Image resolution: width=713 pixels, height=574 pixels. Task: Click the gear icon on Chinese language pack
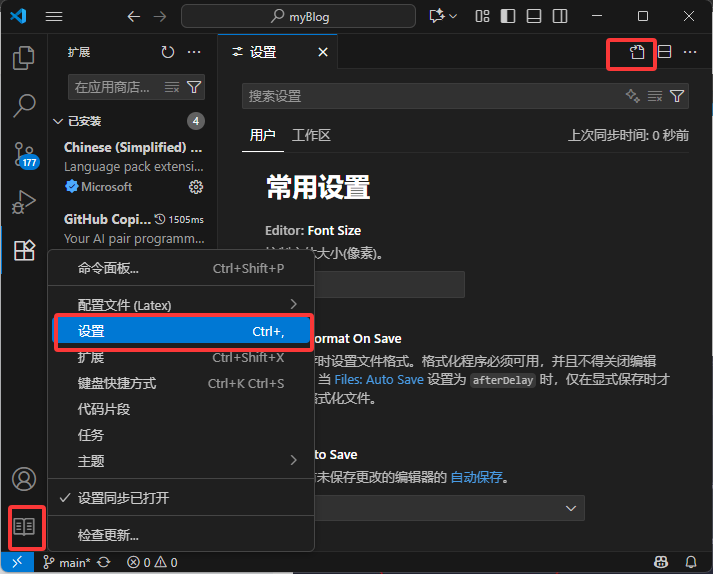196,187
